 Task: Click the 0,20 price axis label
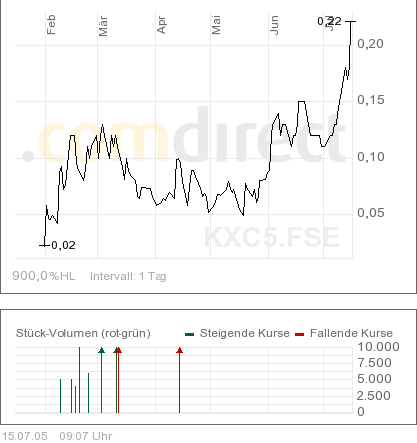[x=370, y=44]
